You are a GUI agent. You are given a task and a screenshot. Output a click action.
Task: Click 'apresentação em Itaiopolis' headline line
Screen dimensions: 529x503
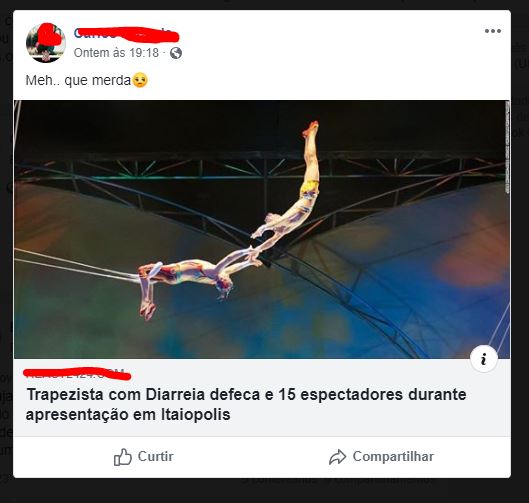point(128,414)
